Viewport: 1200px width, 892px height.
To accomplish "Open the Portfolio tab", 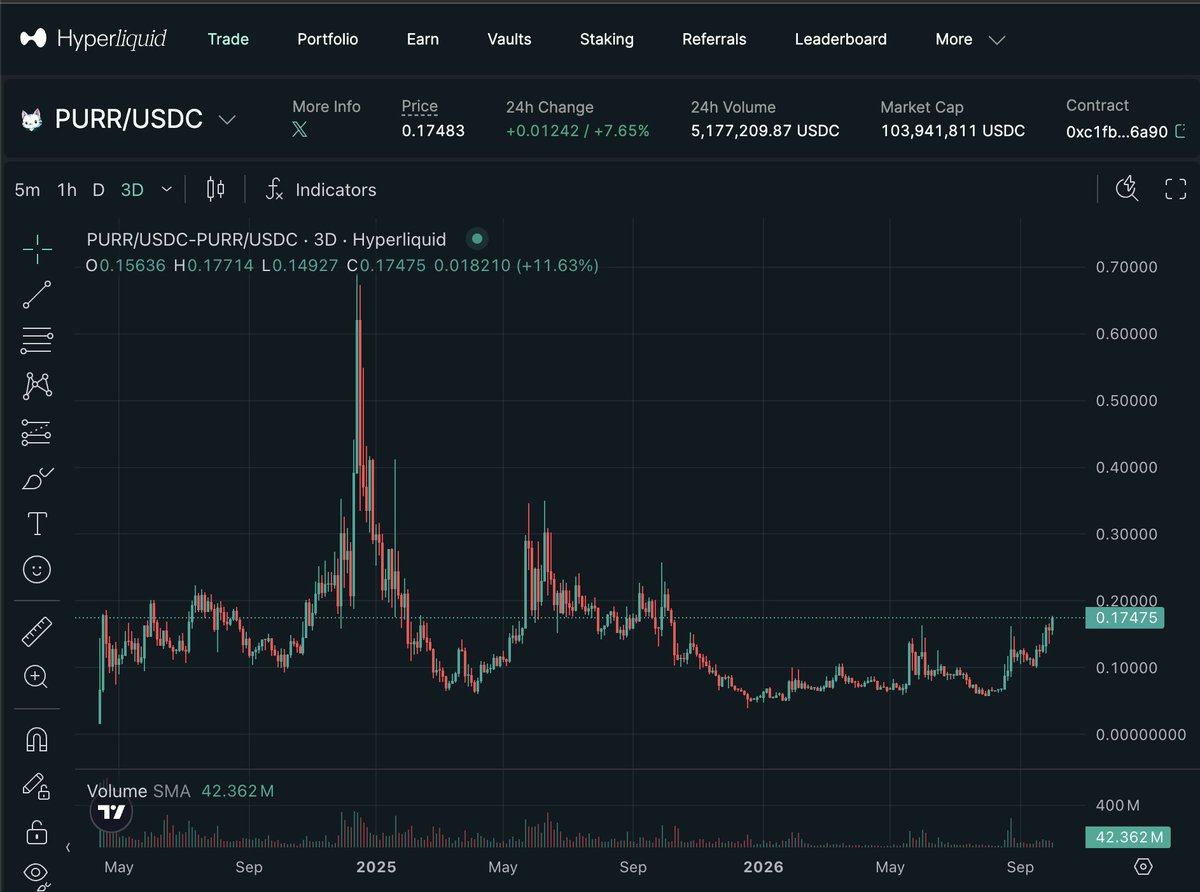I will coord(328,39).
